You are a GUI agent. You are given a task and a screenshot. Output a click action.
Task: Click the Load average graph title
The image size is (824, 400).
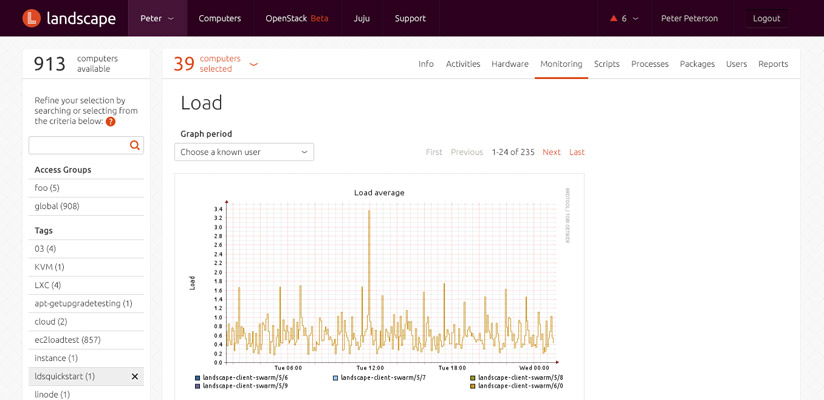tap(379, 193)
